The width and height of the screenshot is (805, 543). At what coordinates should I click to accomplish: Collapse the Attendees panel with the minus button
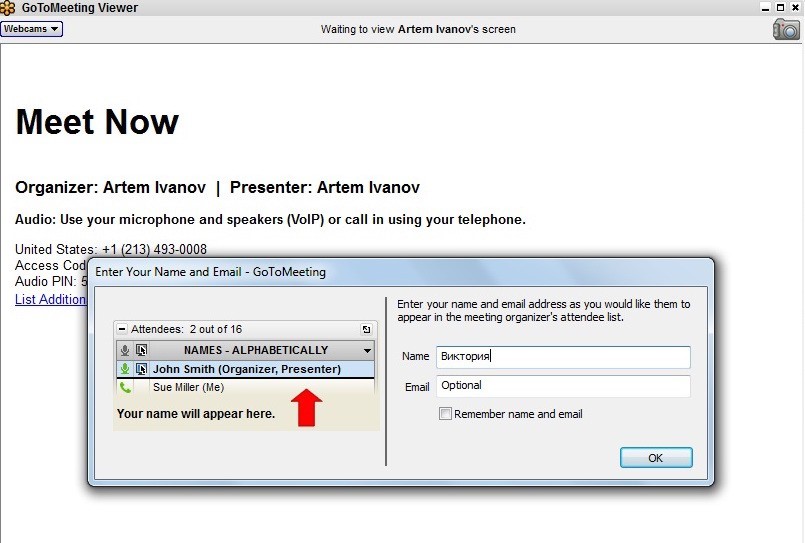point(122,329)
